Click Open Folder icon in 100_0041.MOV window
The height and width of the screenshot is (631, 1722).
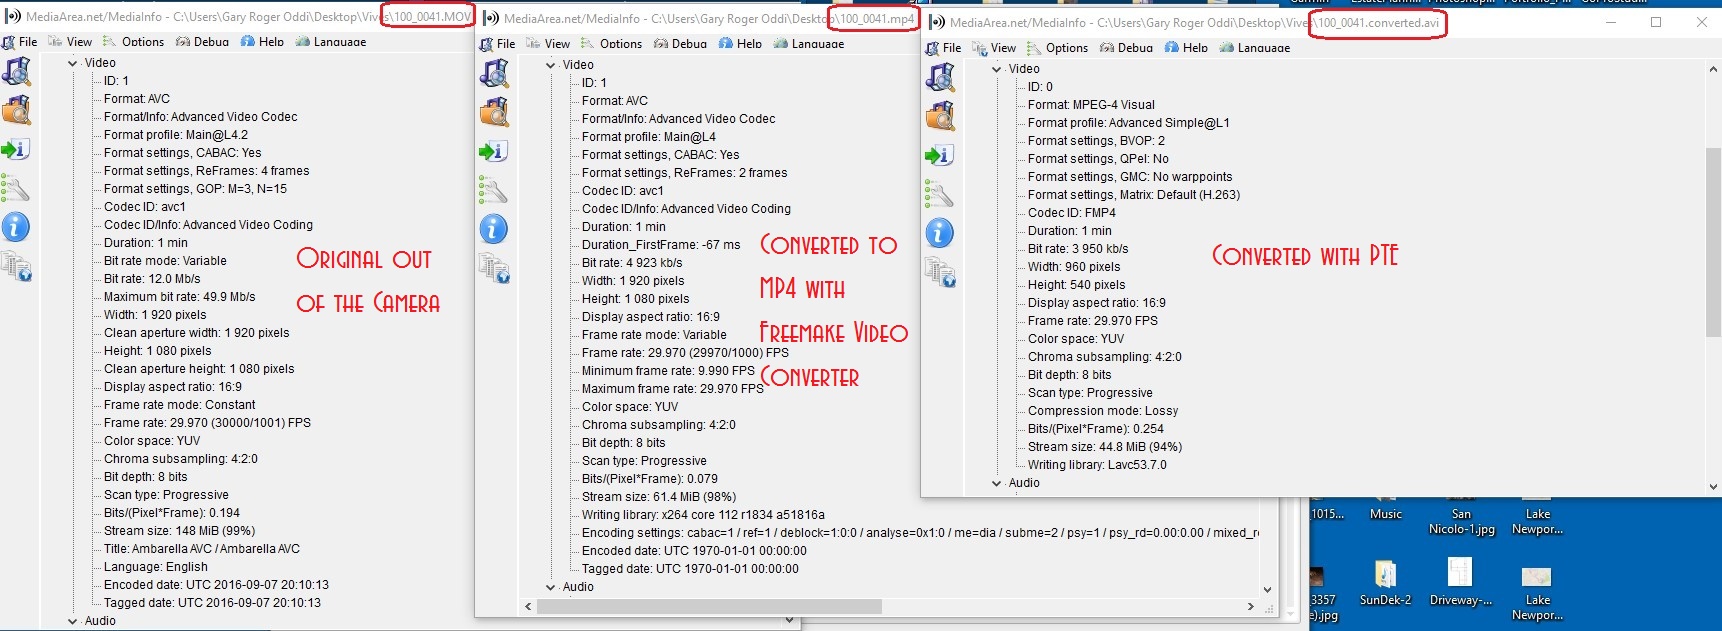click(x=16, y=110)
